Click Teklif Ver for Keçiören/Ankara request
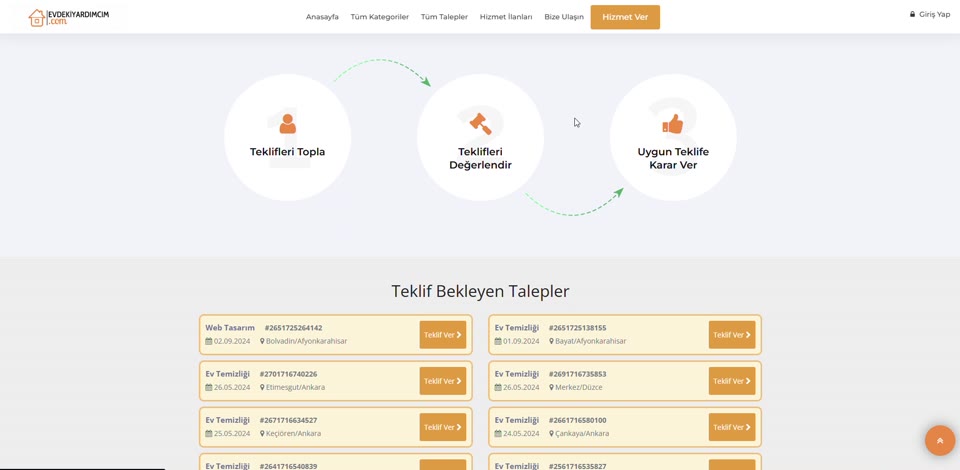The width and height of the screenshot is (960, 470). coord(443,427)
